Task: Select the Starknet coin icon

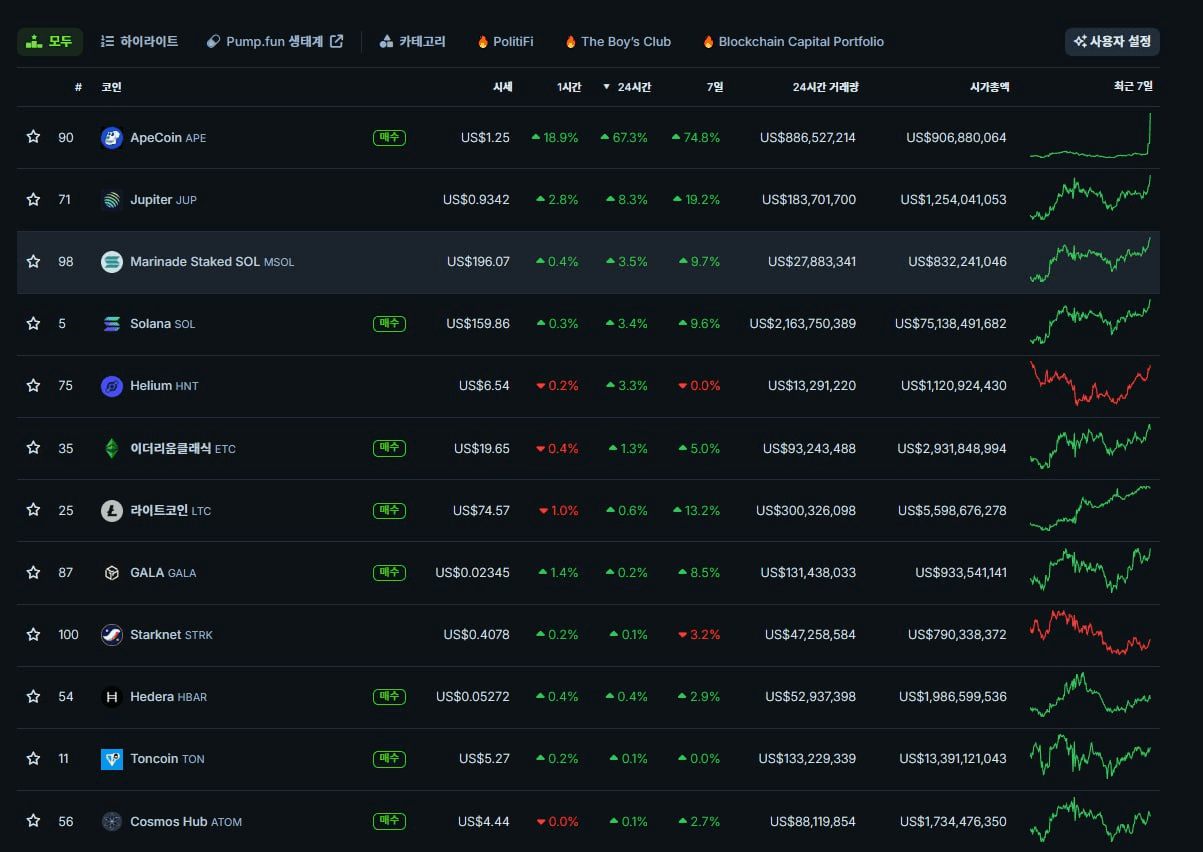Action: 112,635
